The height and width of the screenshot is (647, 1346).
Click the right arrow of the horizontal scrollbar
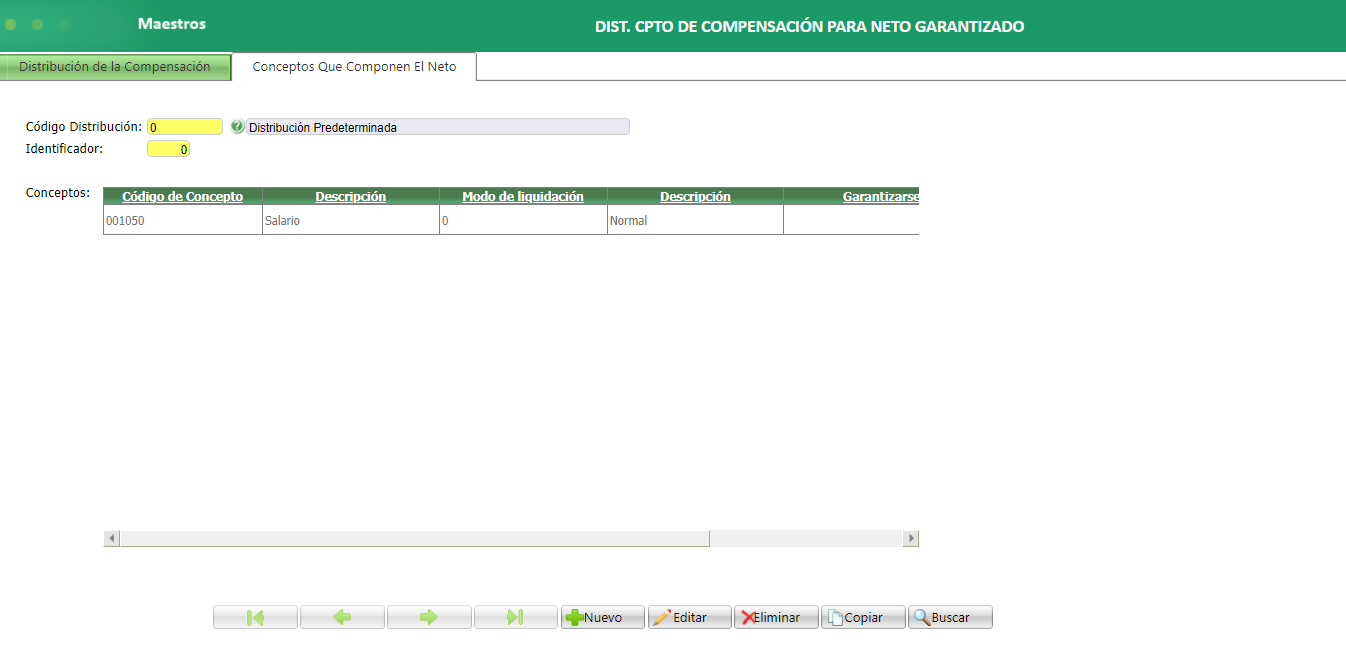[x=909, y=538]
